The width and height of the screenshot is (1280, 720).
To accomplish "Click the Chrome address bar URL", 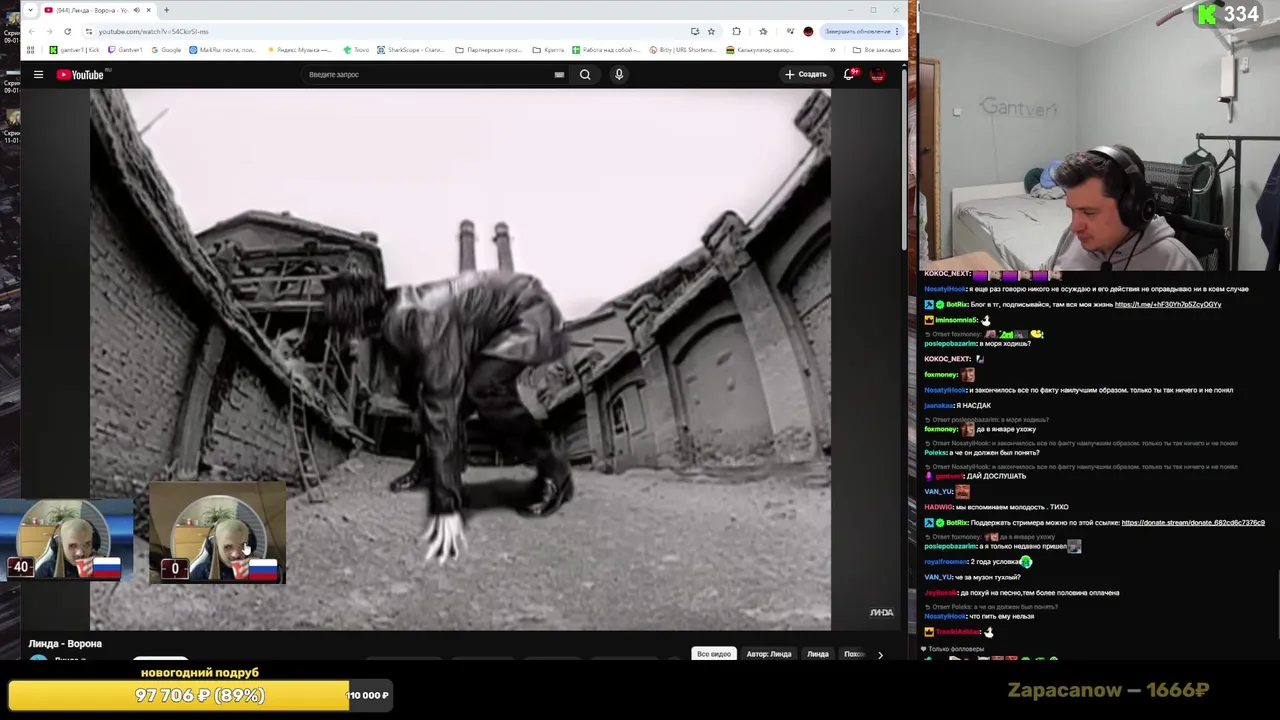I will (x=153, y=31).
